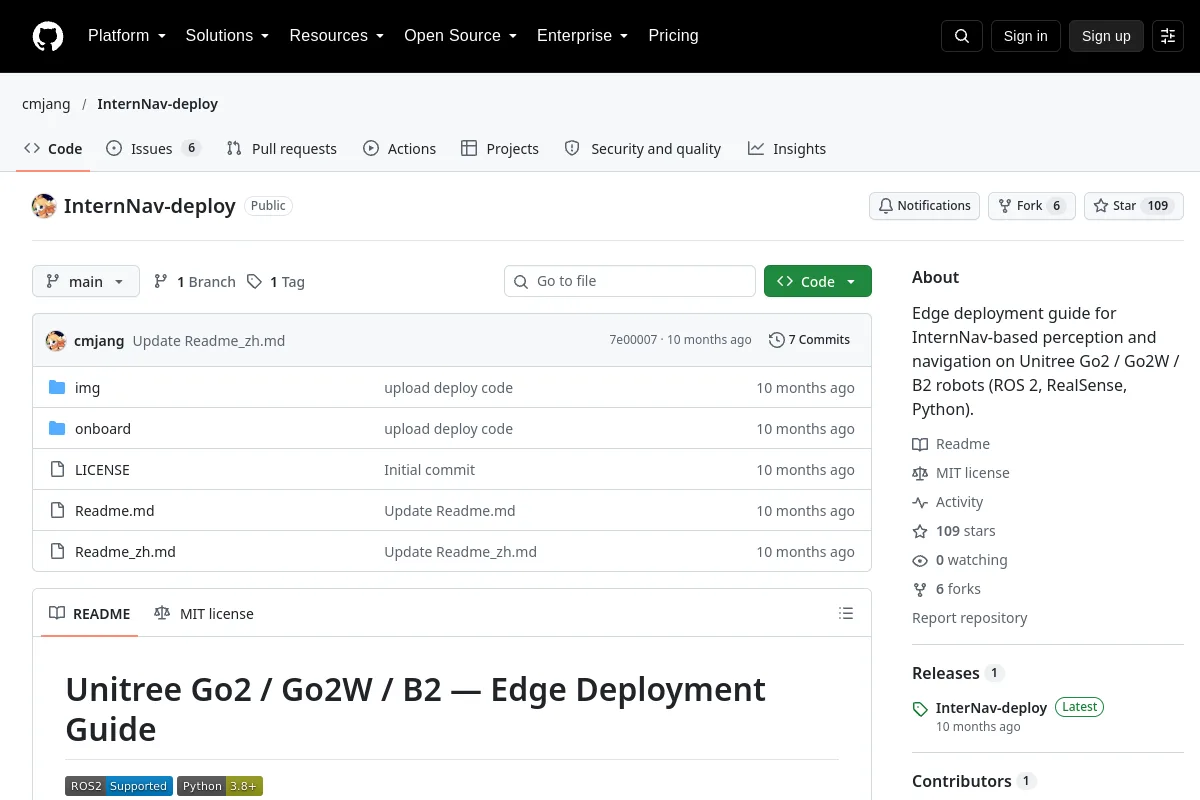The height and width of the screenshot is (800, 1200).
Task: Open Readme link in About sidebar
Action: tap(951, 444)
